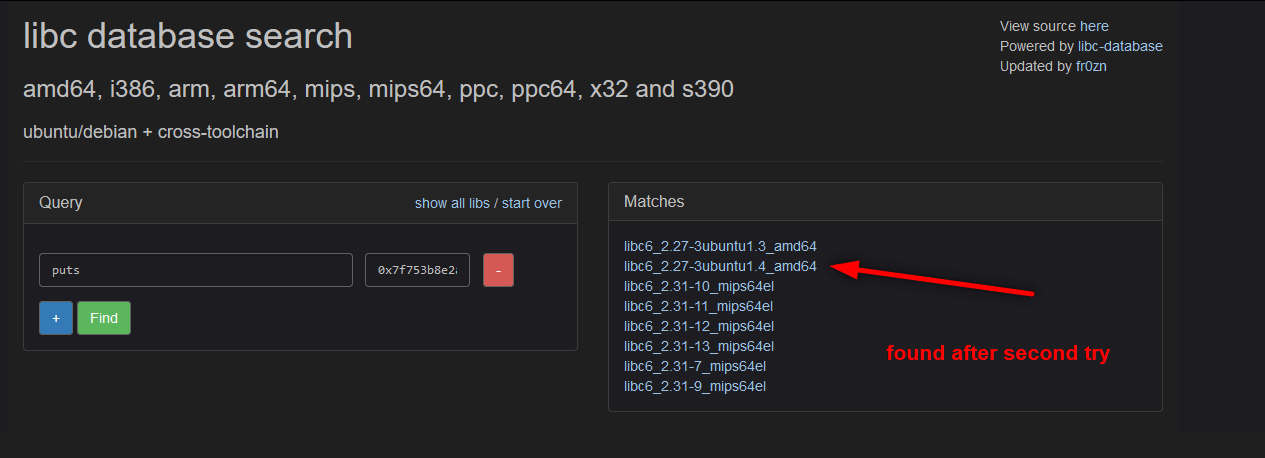The width and height of the screenshot is (1265, 458).
Task: Visit the libc-database project link
Action: coord(1120,46)
